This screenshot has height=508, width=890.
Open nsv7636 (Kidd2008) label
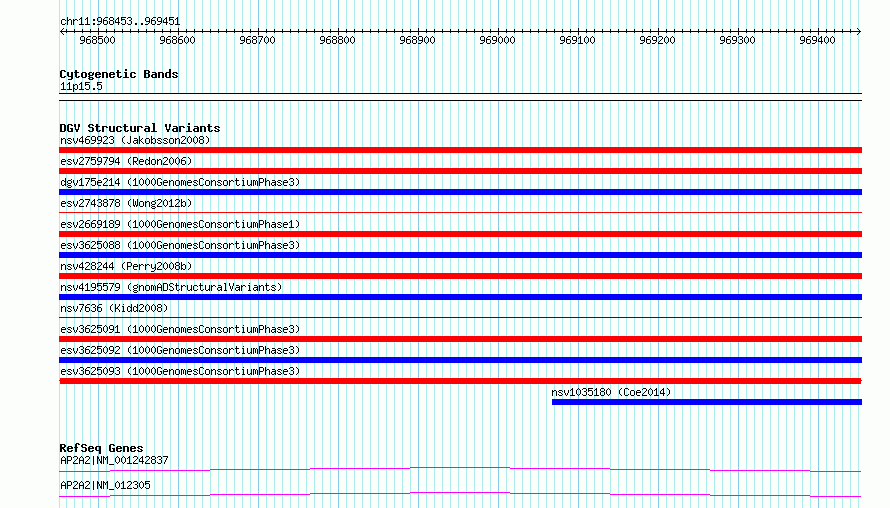(114, 308)
